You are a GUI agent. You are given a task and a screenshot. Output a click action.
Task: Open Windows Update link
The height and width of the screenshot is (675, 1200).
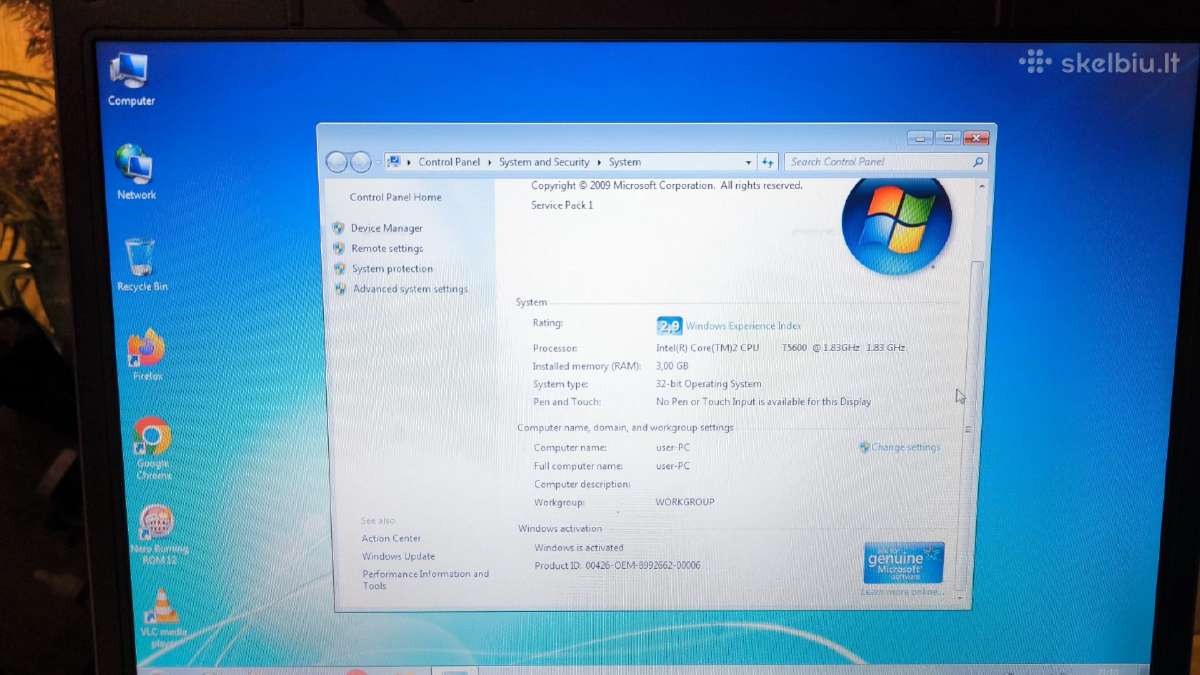(398, 556)
